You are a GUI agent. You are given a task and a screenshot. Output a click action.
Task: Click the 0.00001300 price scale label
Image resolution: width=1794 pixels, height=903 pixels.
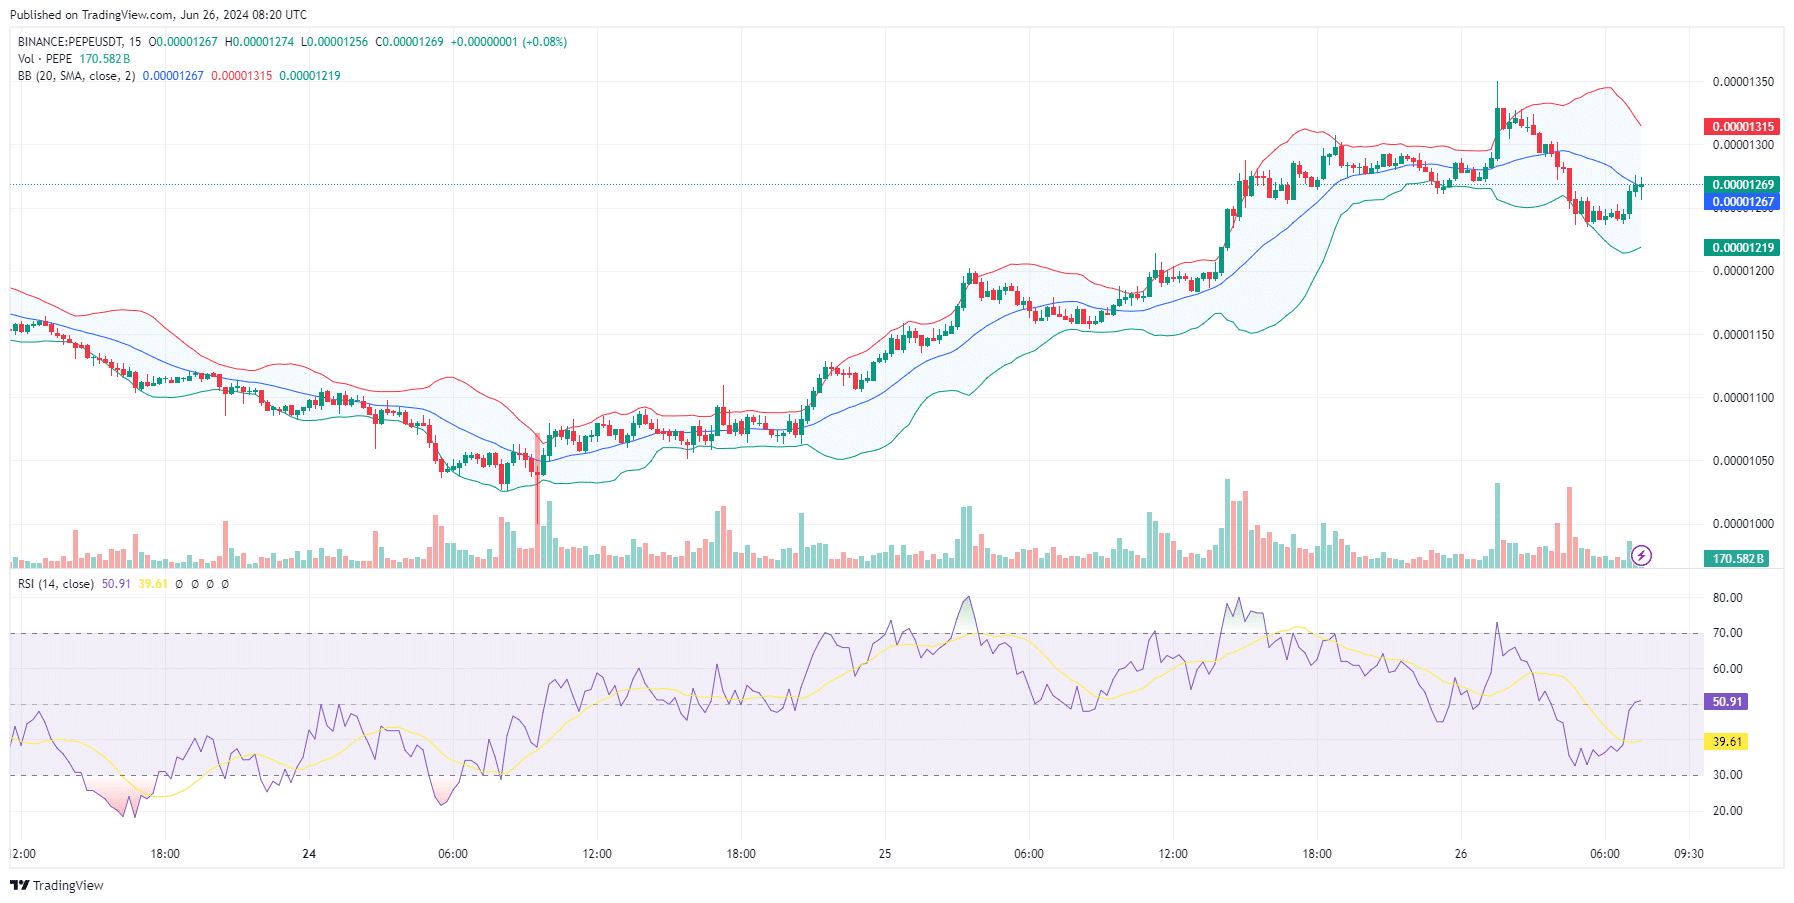coord(1743,145)
